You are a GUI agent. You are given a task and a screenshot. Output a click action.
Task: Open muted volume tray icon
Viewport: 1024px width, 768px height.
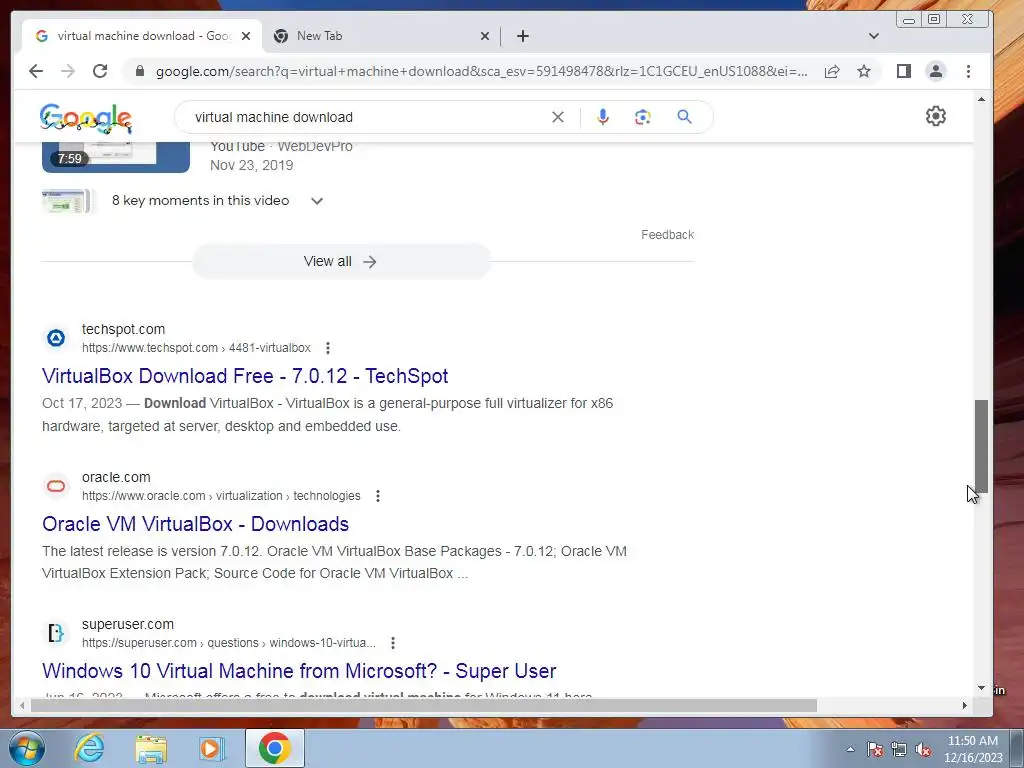pyautogui.click(x=923, y=749)
